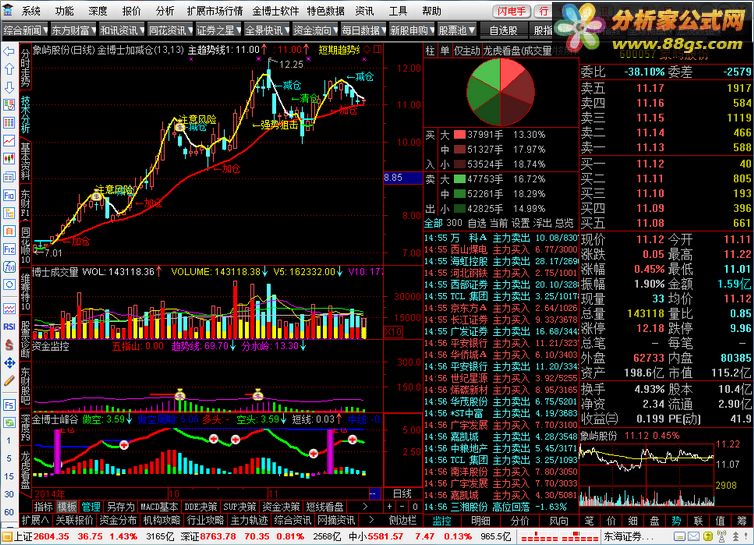The image size is (754, 545).
Task: Open the 系统 menu
Action: click(31, 11)
